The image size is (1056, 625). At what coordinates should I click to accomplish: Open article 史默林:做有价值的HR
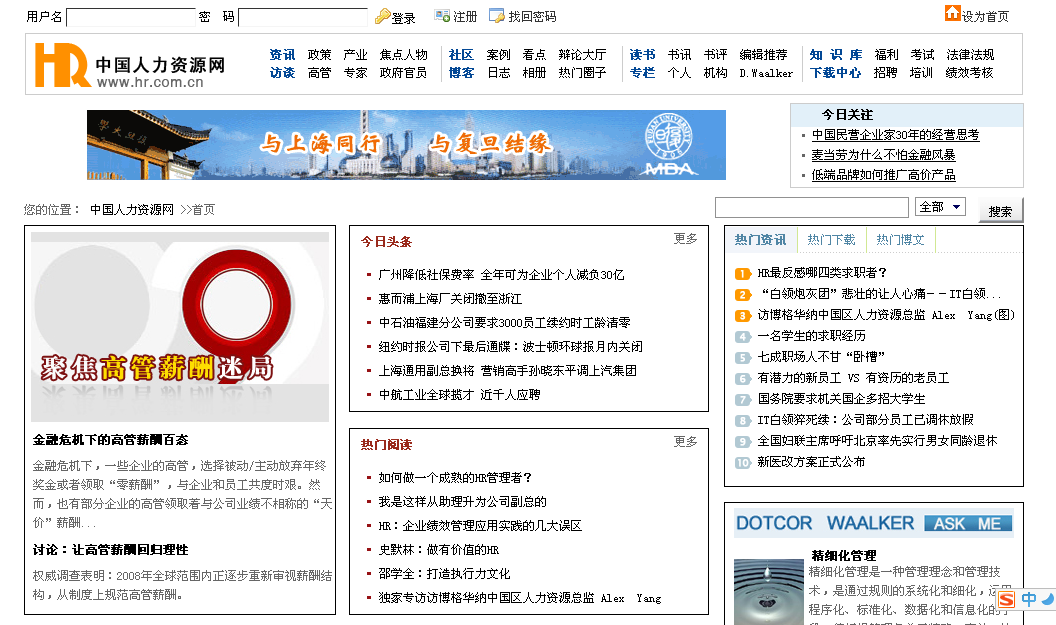pos(438,550)
